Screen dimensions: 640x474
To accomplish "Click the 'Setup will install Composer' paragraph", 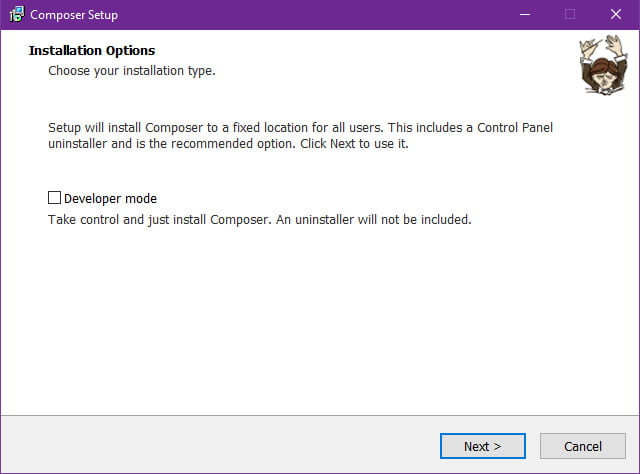I will tap(300, 136).
